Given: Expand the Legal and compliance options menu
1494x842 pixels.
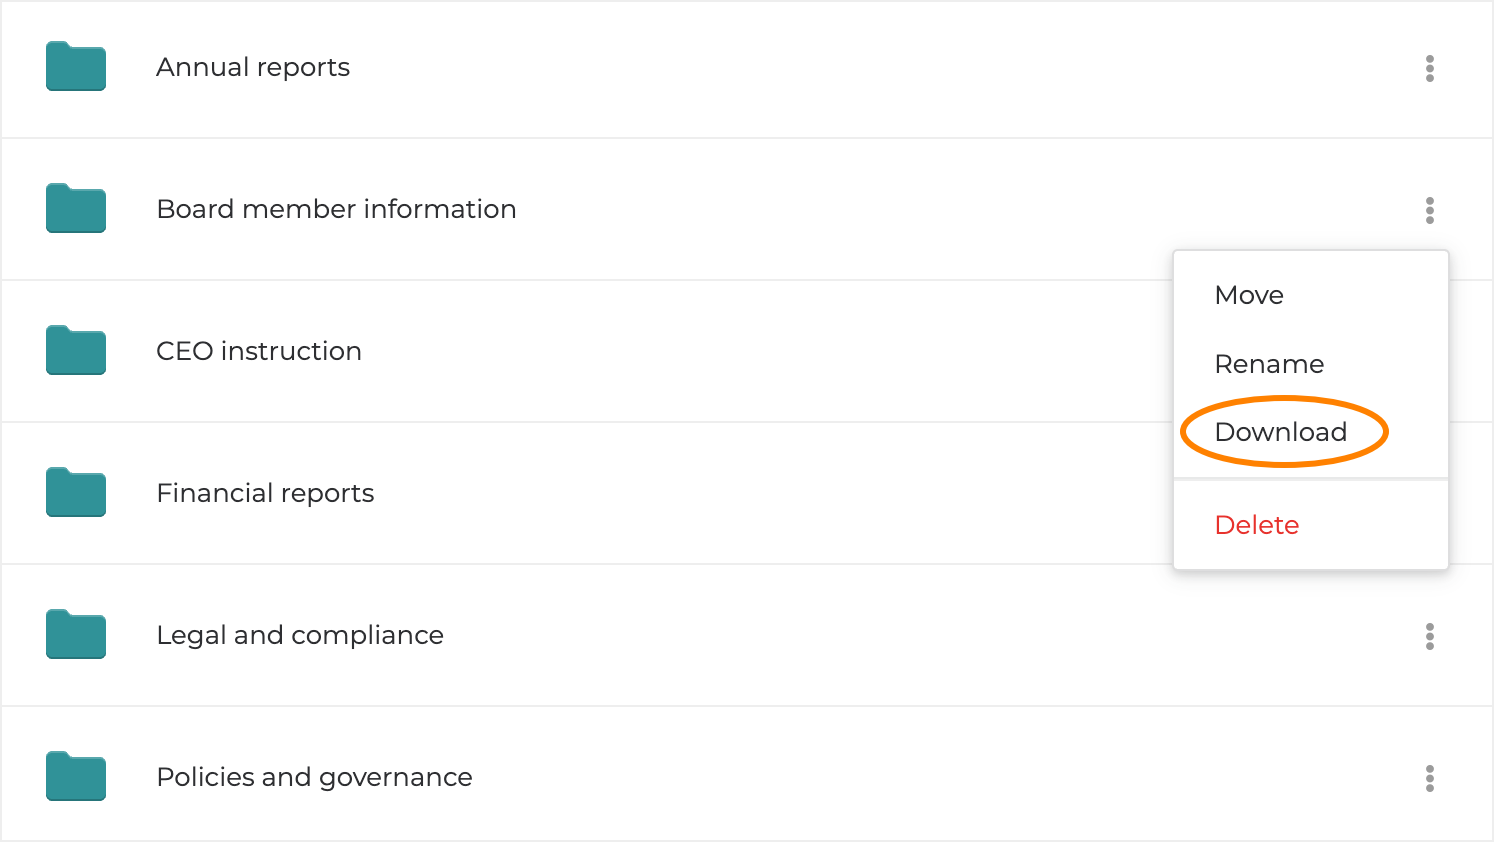Looking at the screenshot, I should click(1430, 636).
